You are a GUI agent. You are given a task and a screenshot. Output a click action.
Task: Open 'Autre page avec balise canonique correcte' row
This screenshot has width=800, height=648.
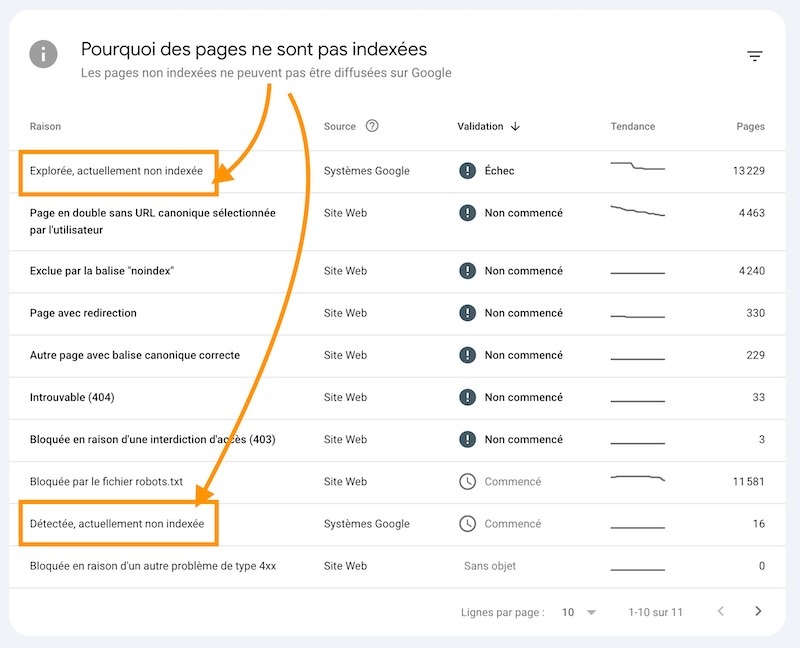point(397,356)
